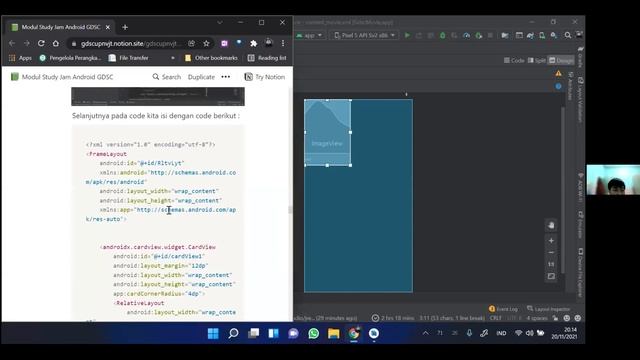The height and width of the screenshot is (360, 640).
Task: Open the Windows Start menu
Action: (x=213, y=333)
